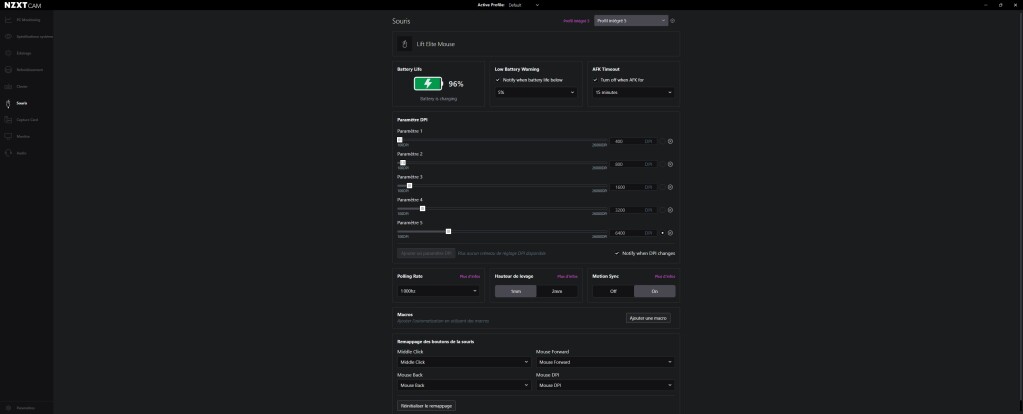Image resolution: width=1023 pixels, height=414 pixels.
Task: Open Hauteur de levage Plus d'infos link
Action: [x=567, y=276]
